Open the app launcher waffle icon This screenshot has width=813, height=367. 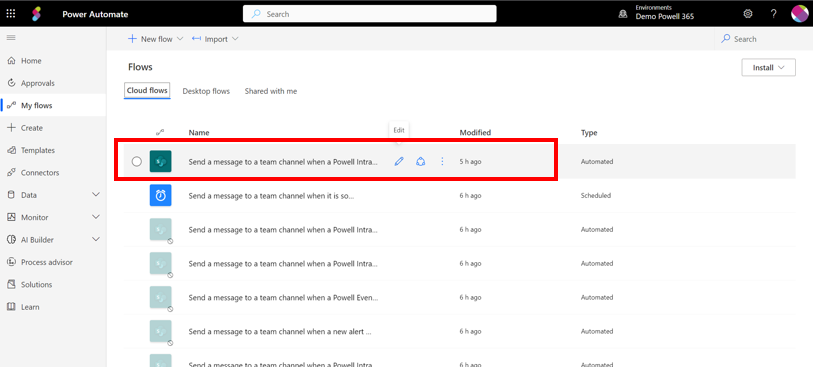coord(11,14)
